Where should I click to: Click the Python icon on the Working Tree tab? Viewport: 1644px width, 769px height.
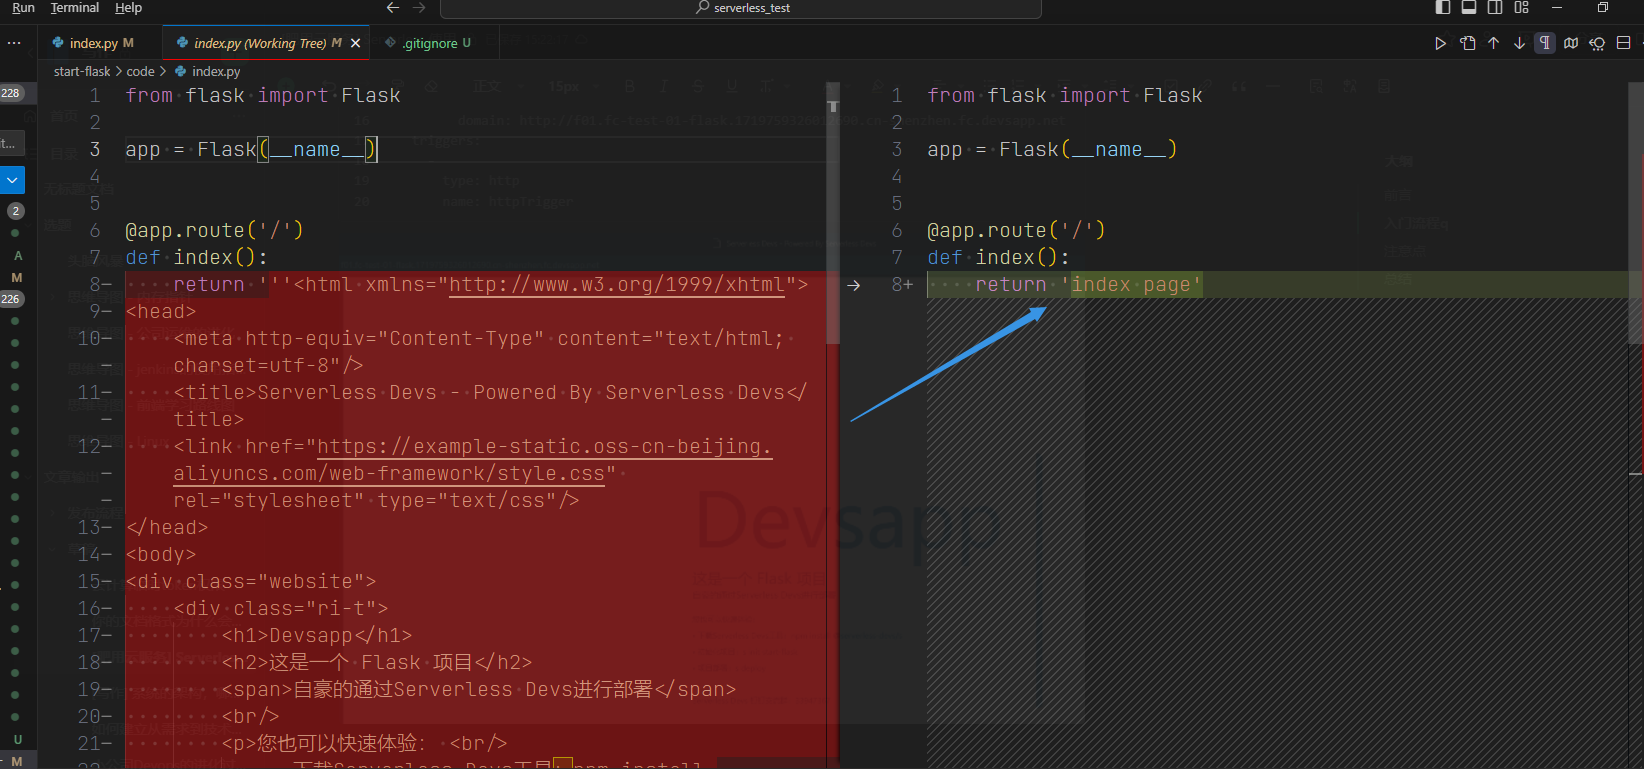coord(182,43)
